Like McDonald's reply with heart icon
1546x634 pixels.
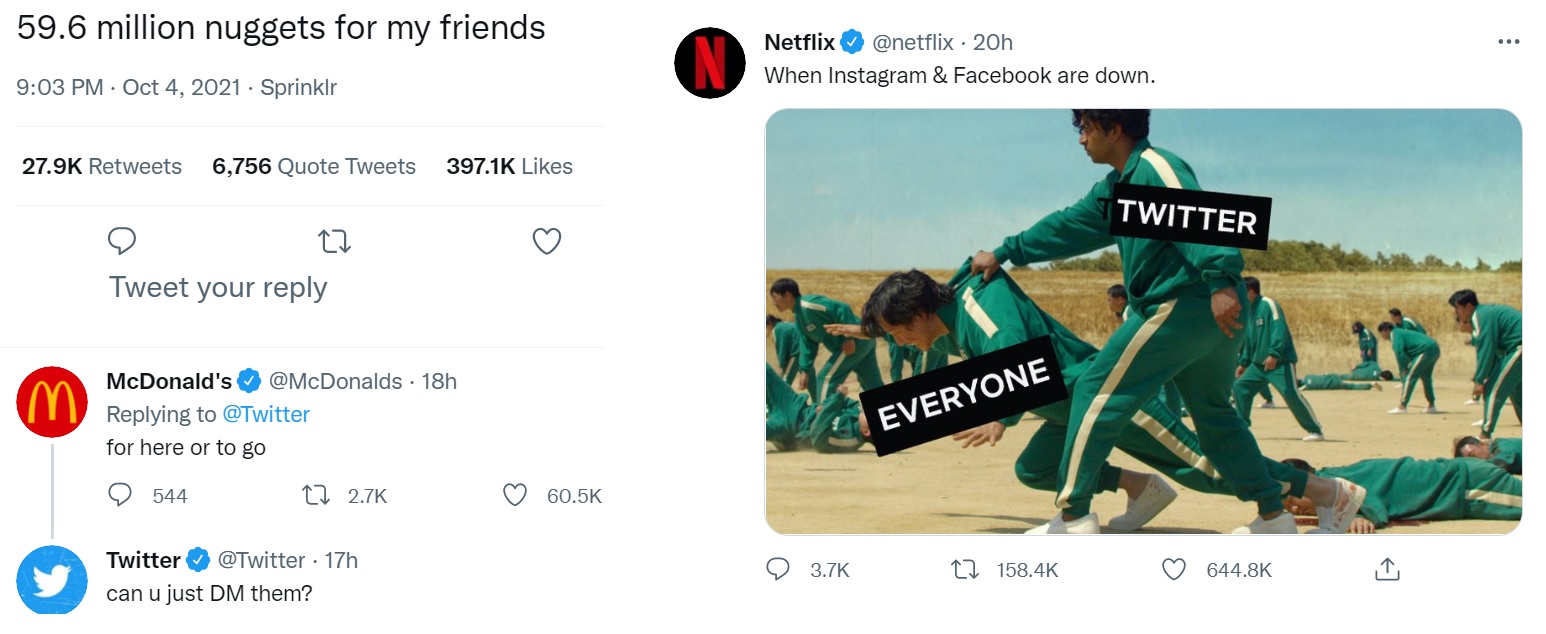coord(514,495)
